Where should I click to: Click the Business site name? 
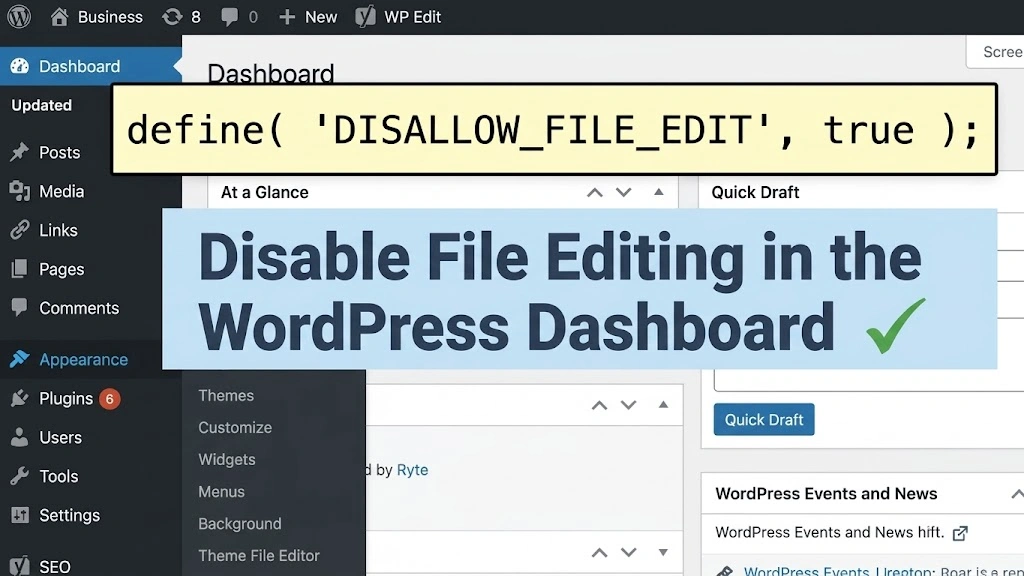tap(110, 17)
